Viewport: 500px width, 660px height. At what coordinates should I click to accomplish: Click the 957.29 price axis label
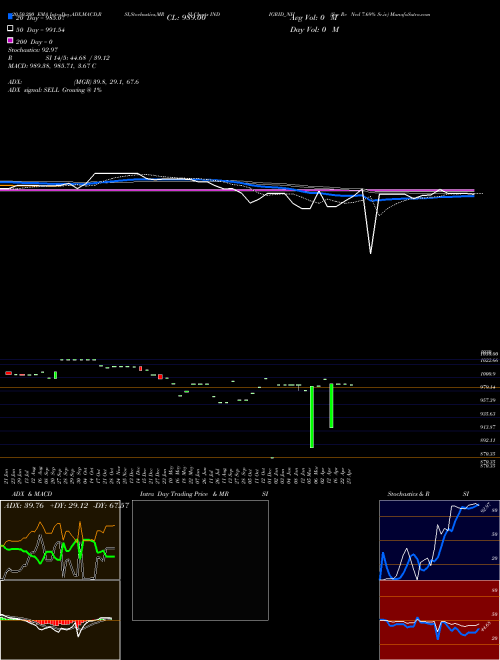pos(489,400)
